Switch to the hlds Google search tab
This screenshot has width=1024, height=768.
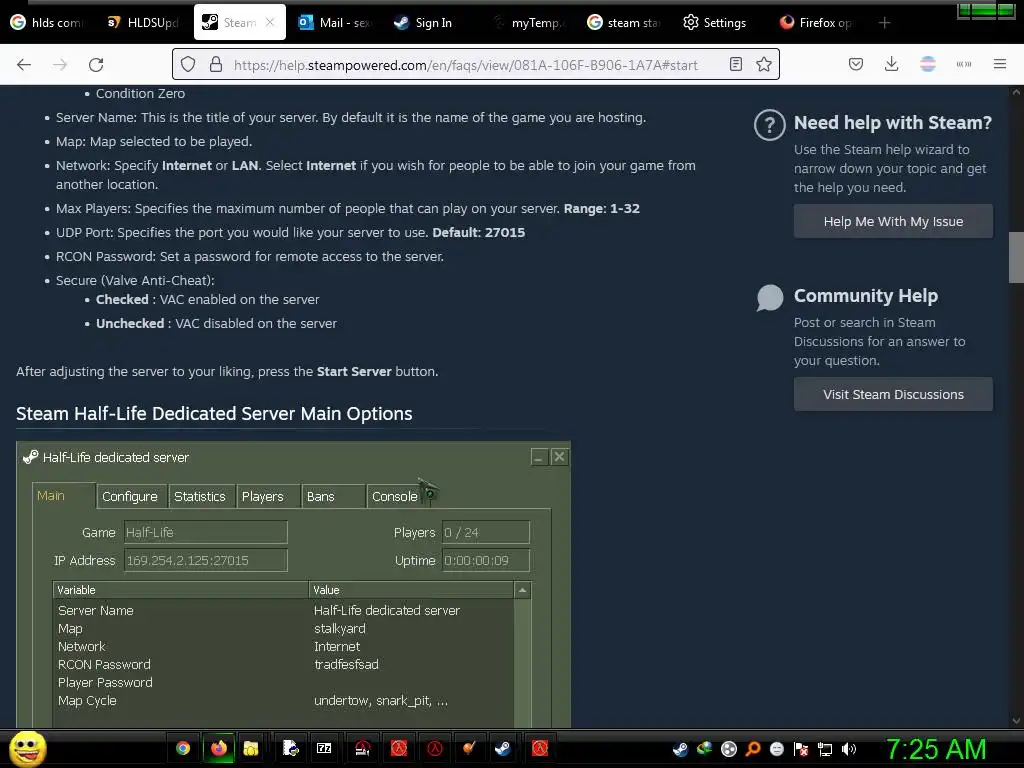coord(47,22)
